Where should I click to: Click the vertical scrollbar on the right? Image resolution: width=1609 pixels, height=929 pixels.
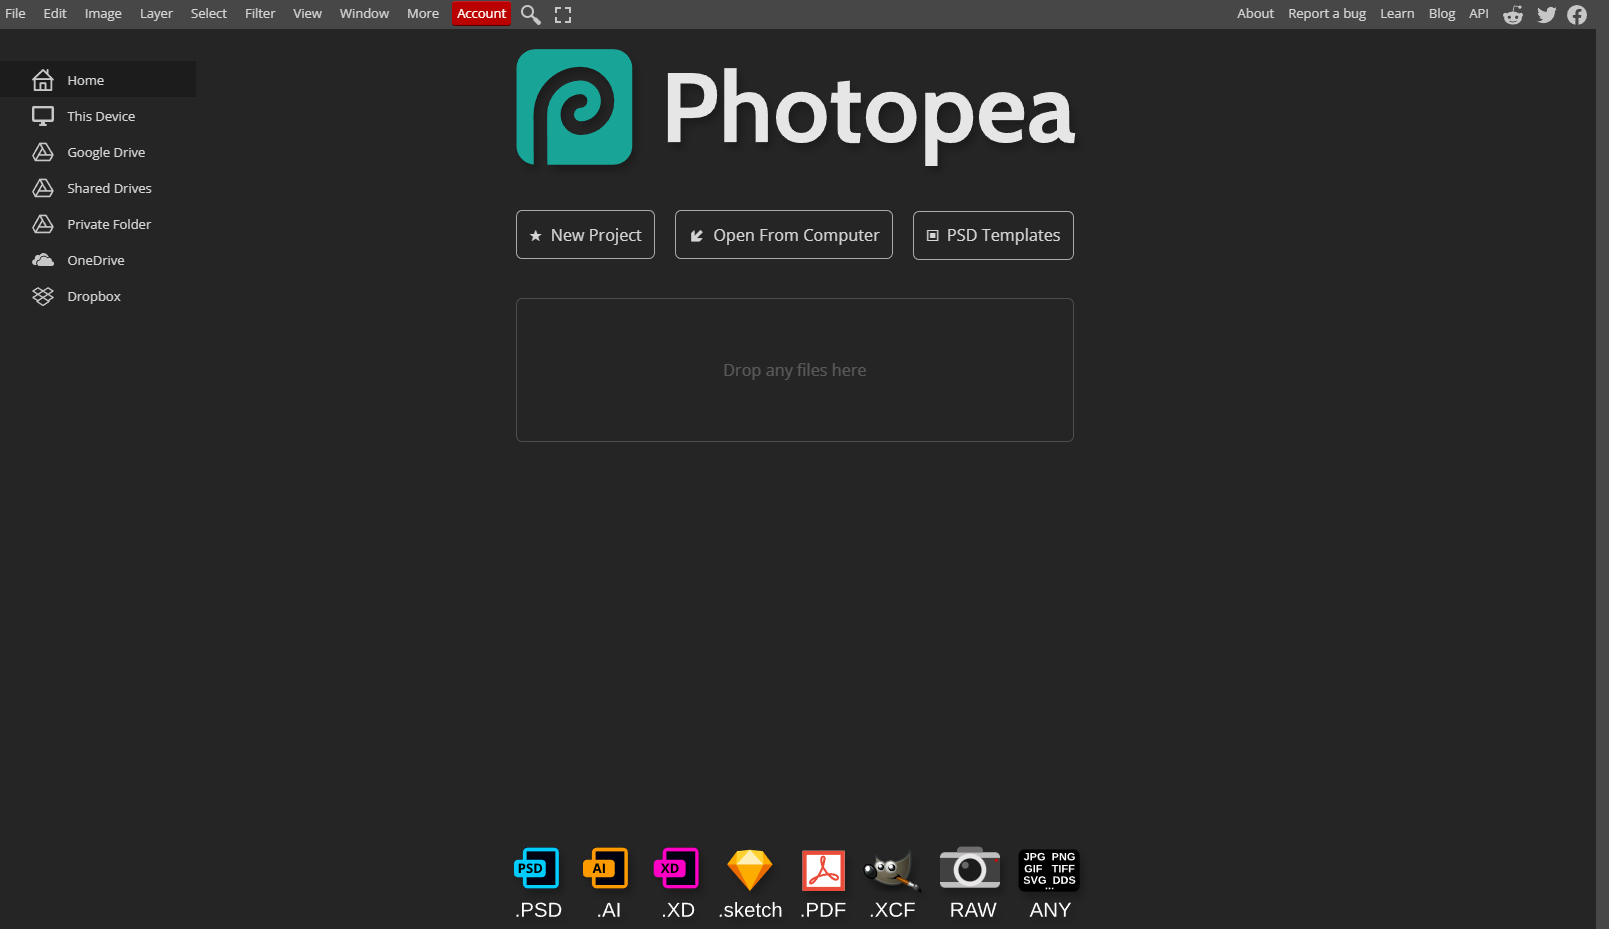tap(1602, 464)
